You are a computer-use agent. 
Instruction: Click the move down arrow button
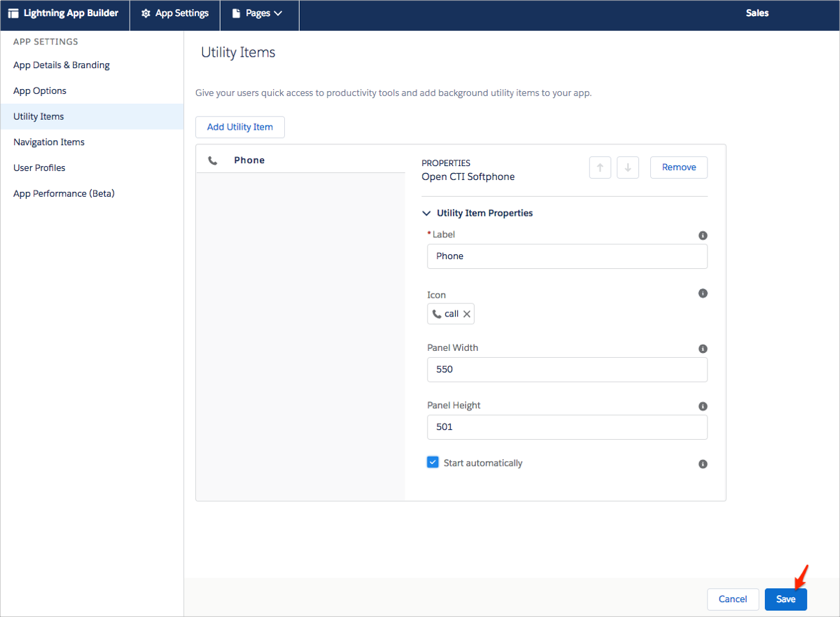point(627,168)
